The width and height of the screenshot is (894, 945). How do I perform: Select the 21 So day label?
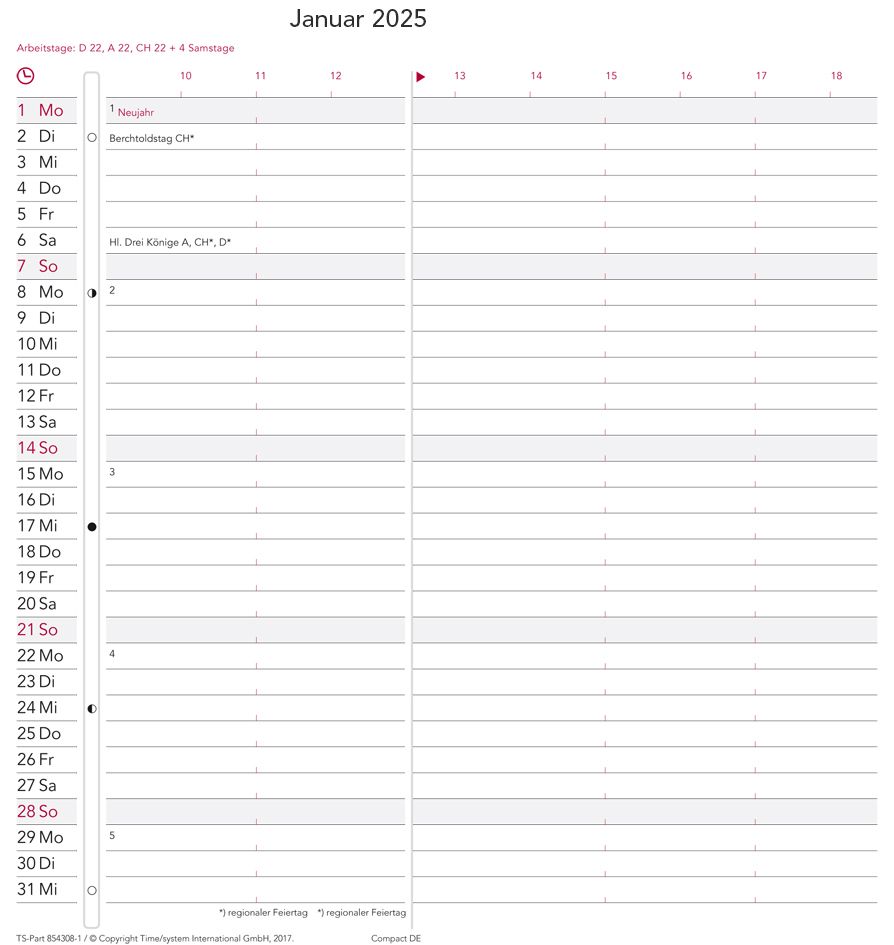[37, 629]
